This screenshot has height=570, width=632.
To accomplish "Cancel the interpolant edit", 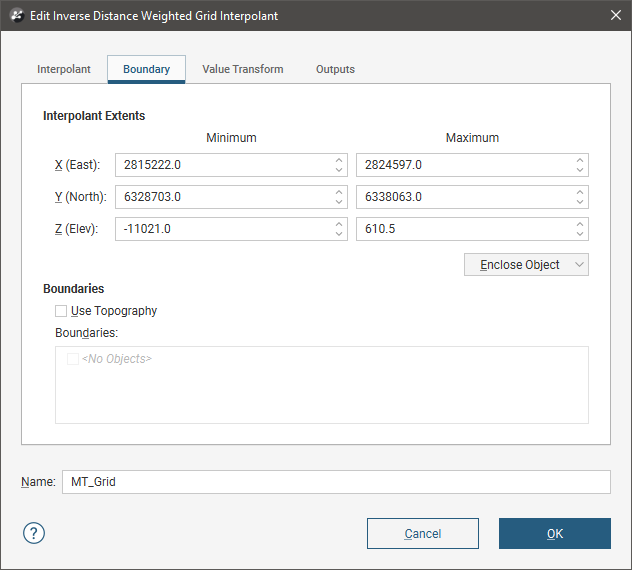I will tap(423, 534).
